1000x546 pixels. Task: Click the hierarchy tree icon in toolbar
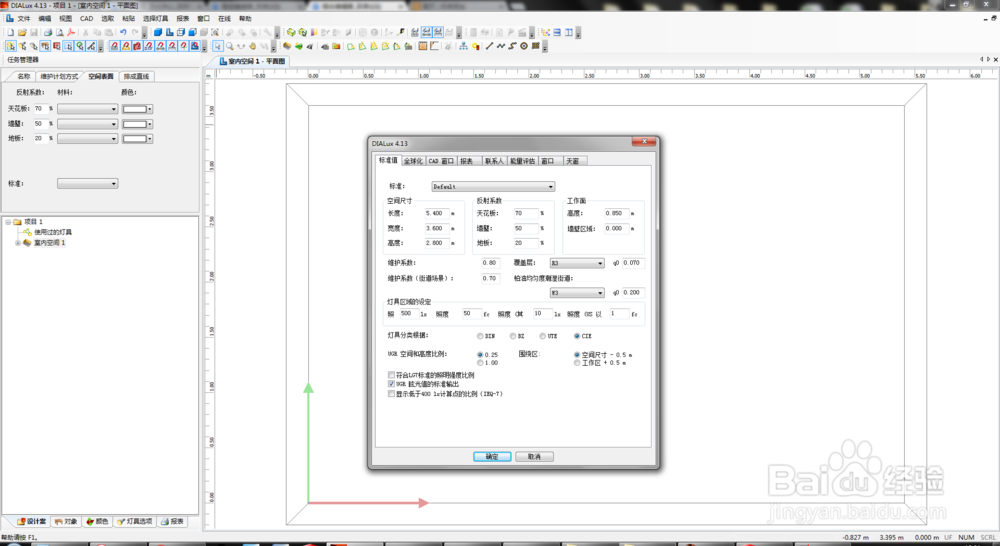[463, 46]
